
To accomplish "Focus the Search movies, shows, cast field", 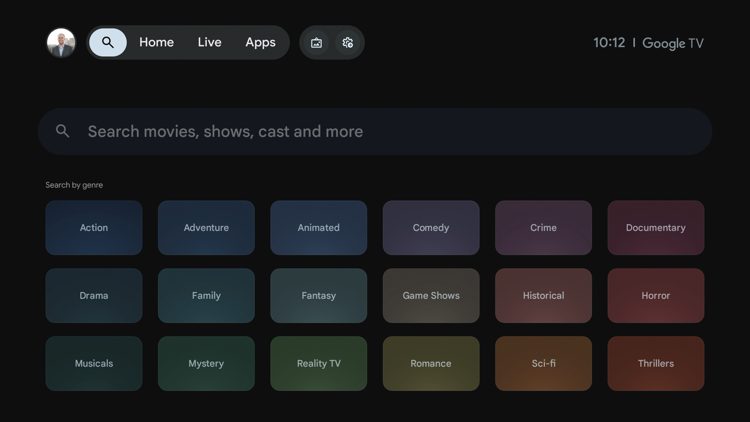I will click(x=375, y=131).
